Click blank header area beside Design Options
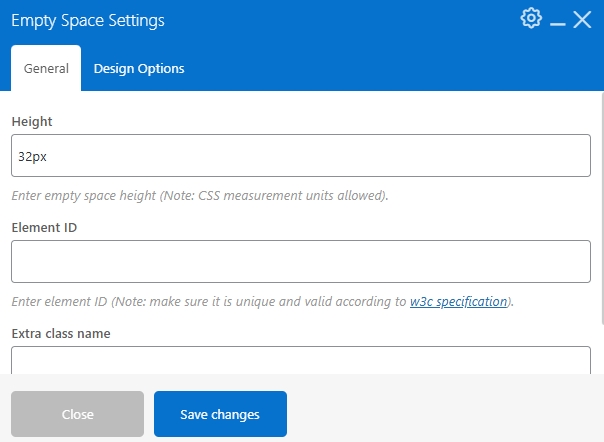 (x=385, y=68)
